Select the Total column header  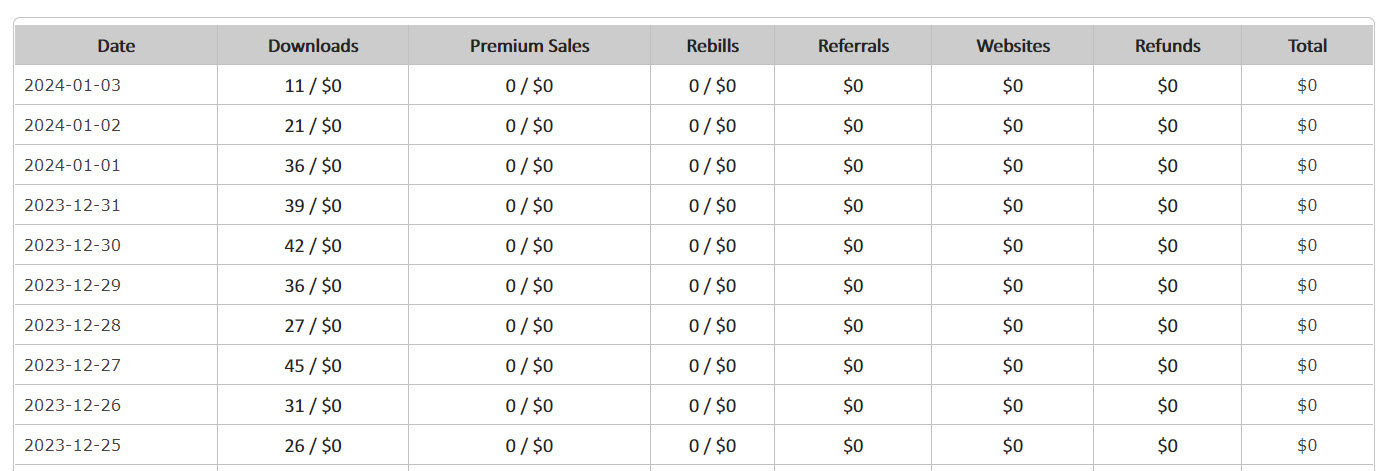tap(1307, 46)
